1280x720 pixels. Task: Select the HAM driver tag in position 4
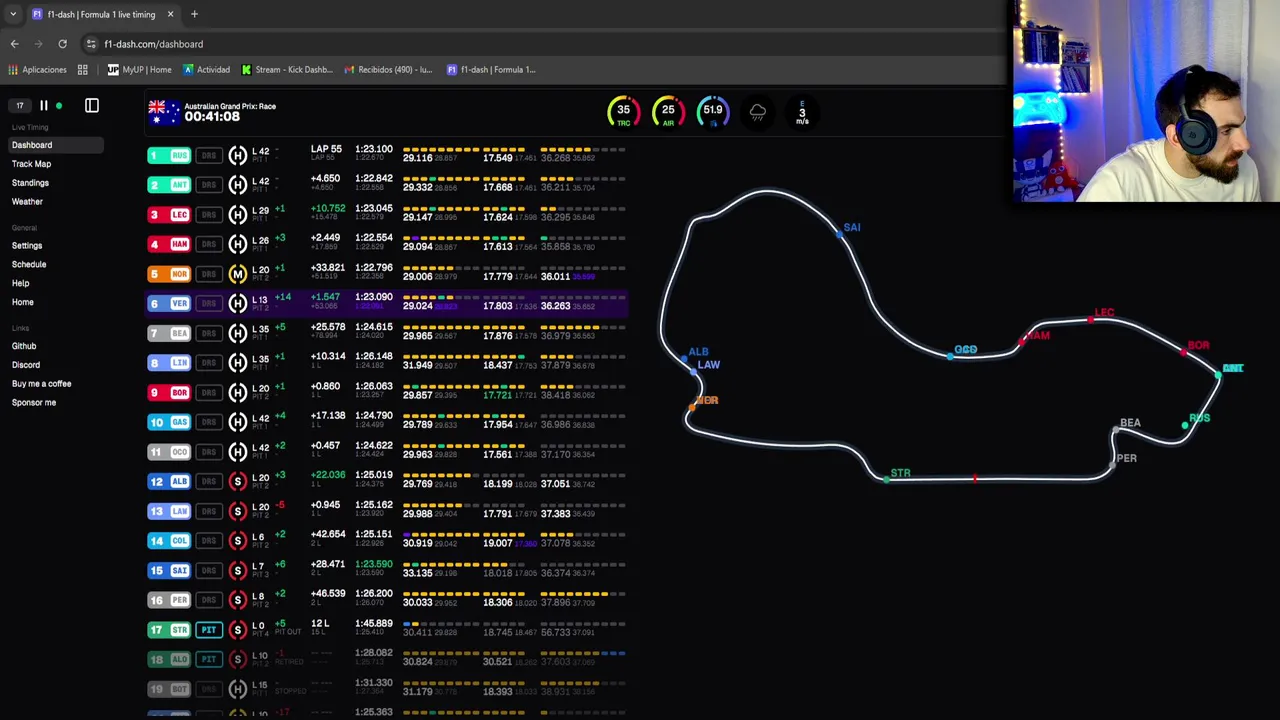(169, 244)
